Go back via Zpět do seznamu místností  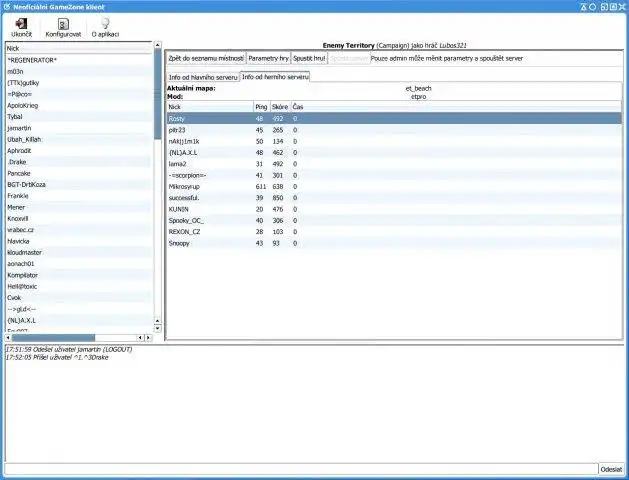coord(206,58)
